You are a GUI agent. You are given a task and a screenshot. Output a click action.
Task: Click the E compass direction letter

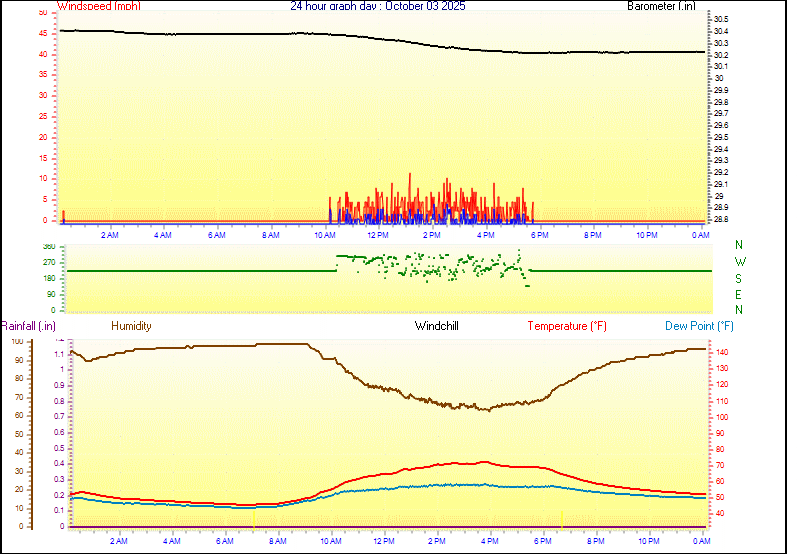click(x=739, y=295)
